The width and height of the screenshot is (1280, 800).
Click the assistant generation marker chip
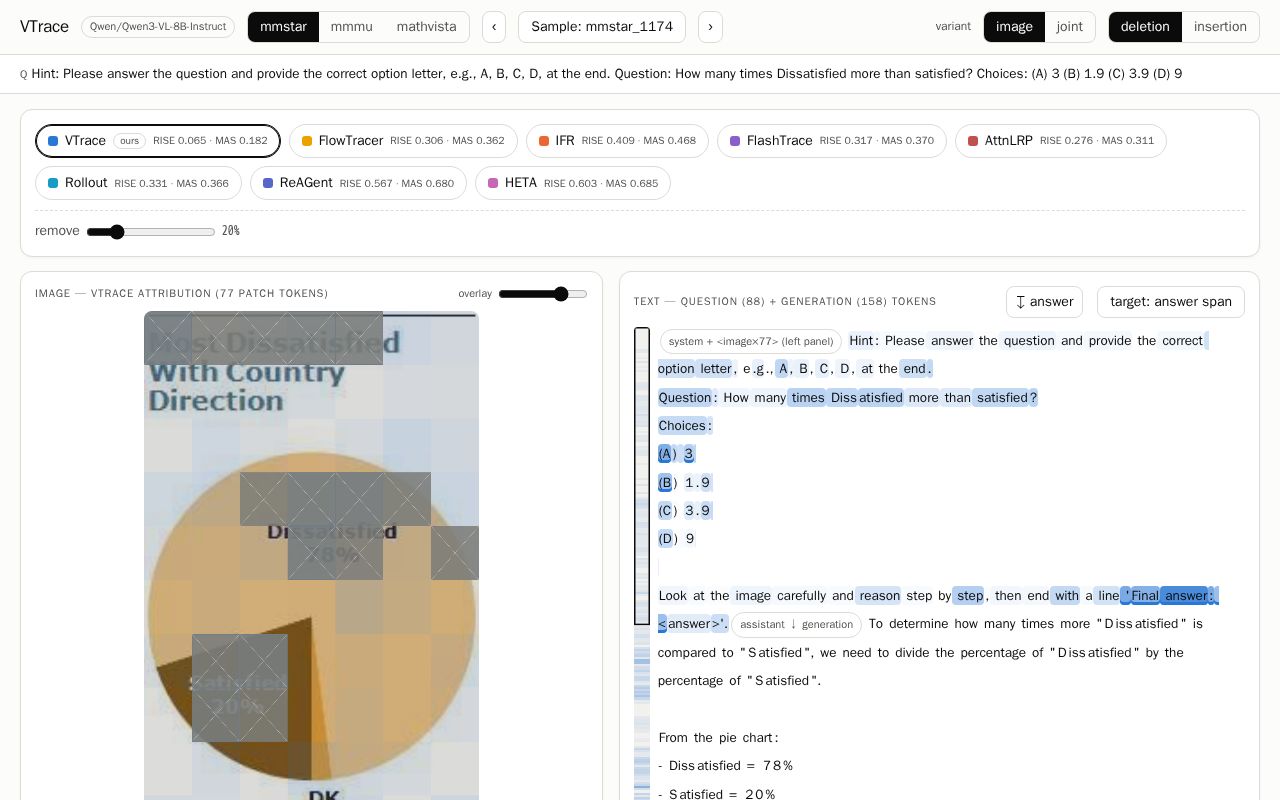[x=797, y=624]
